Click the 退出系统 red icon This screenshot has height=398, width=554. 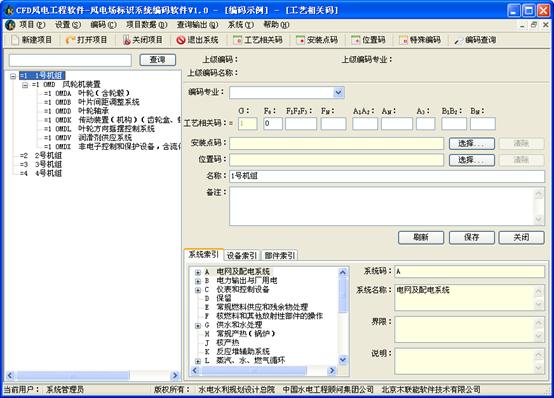pyautogui.click(x=181, y=40)
